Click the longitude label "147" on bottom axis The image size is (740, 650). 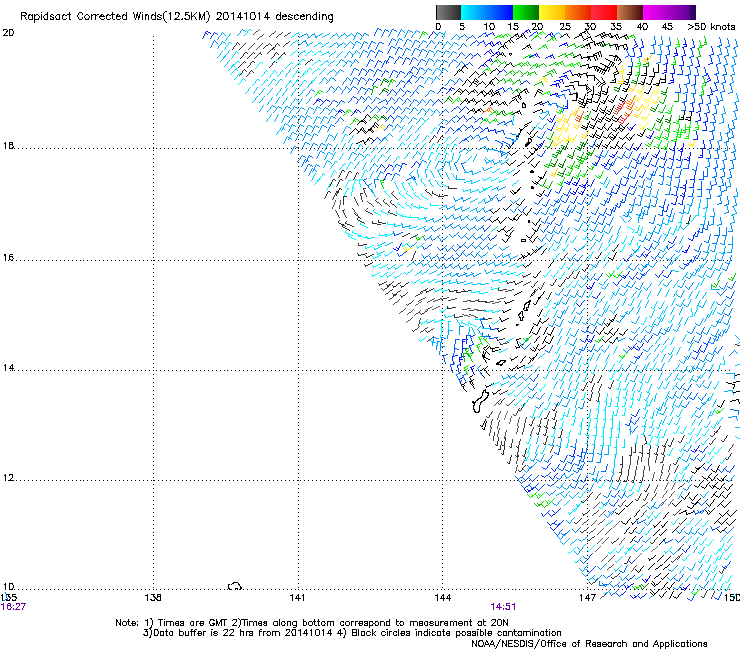pos(587,598)
